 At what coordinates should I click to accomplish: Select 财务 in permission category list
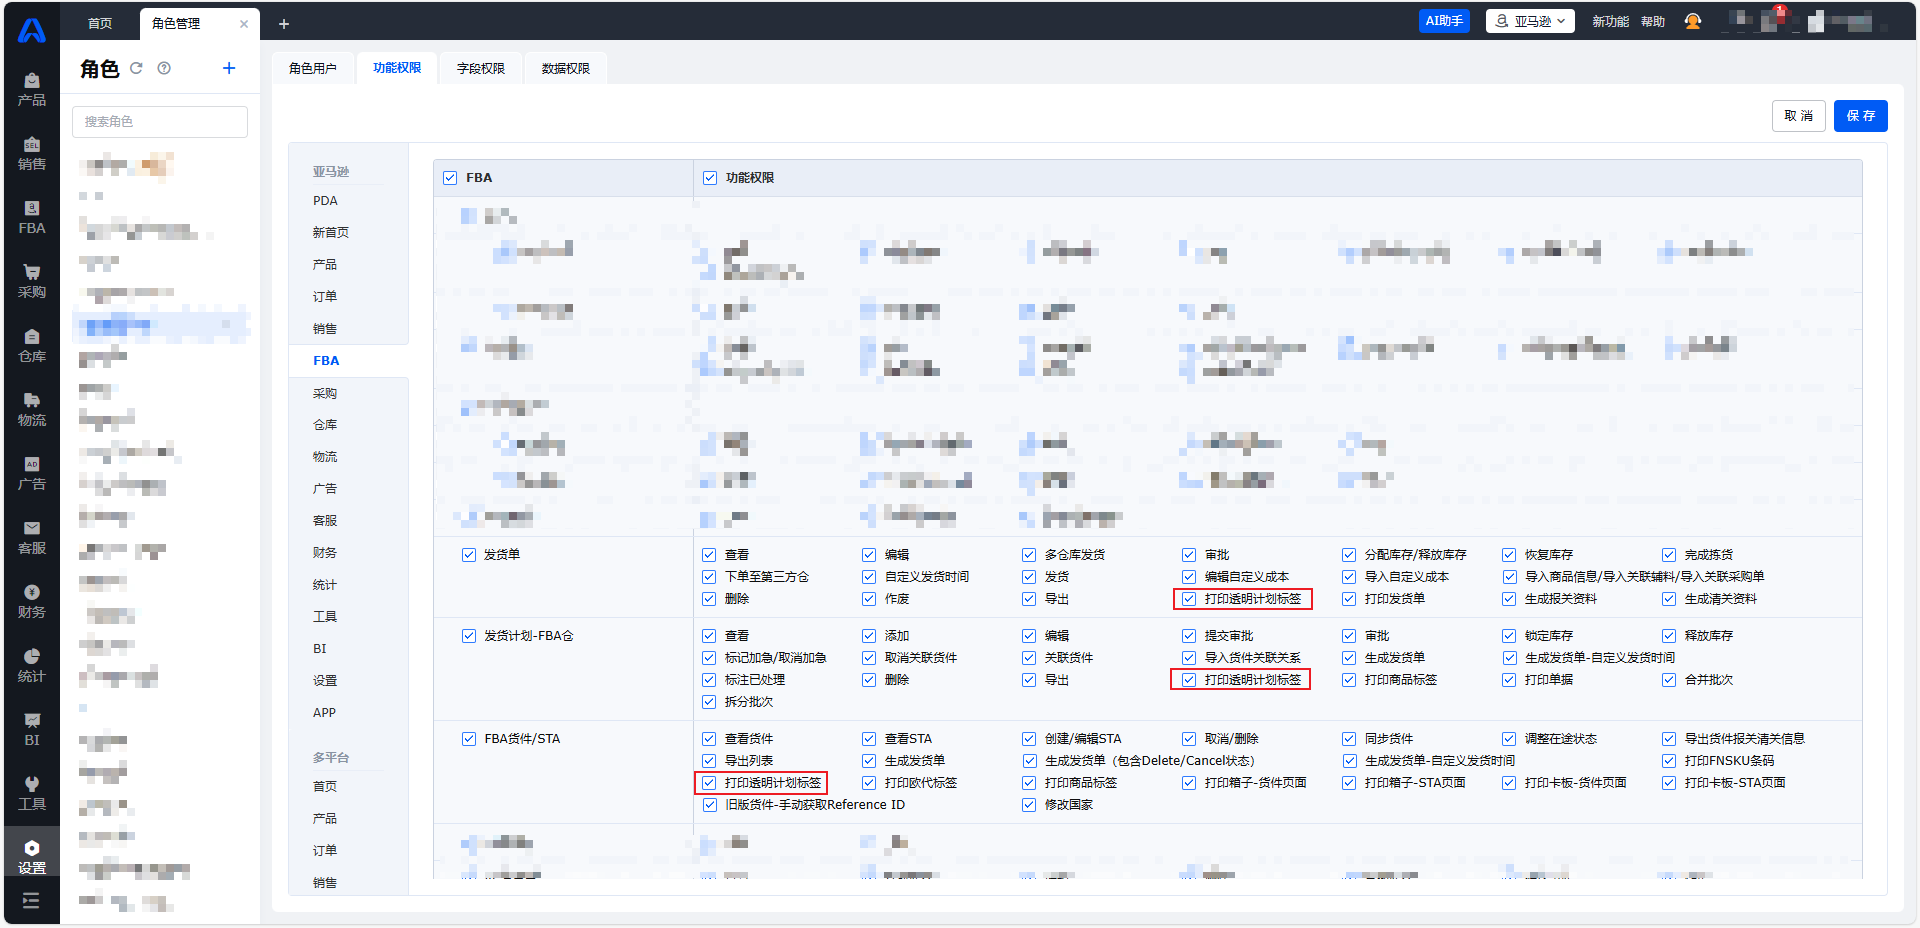point(325,553)
